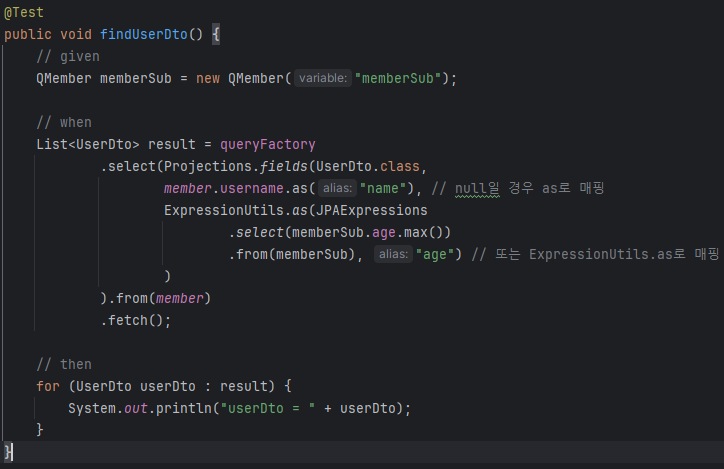Click the final closing brace at caret

[x=7, y=451]
